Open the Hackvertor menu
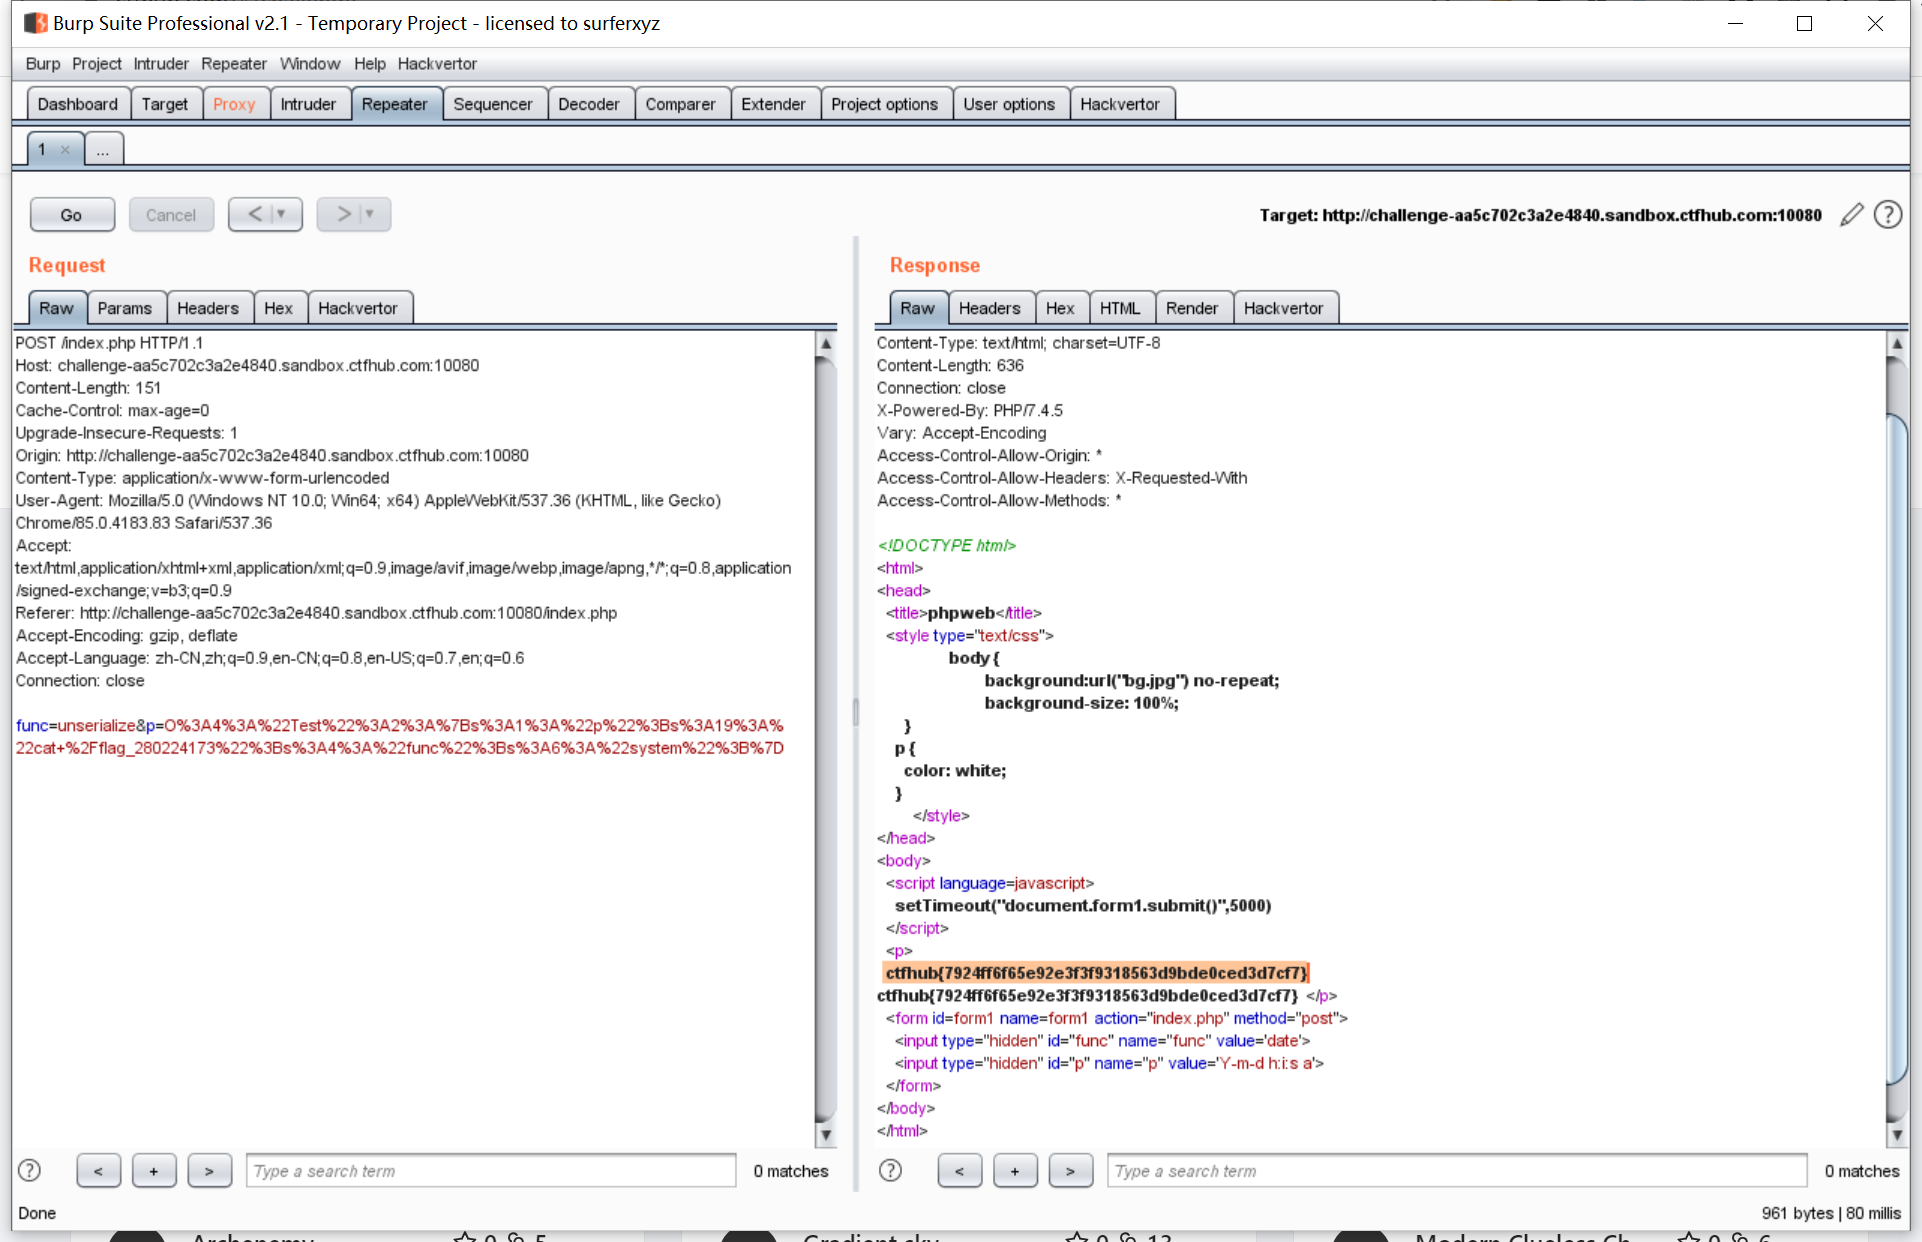Screen dimensions: 1922x1242 click(437, 64)
